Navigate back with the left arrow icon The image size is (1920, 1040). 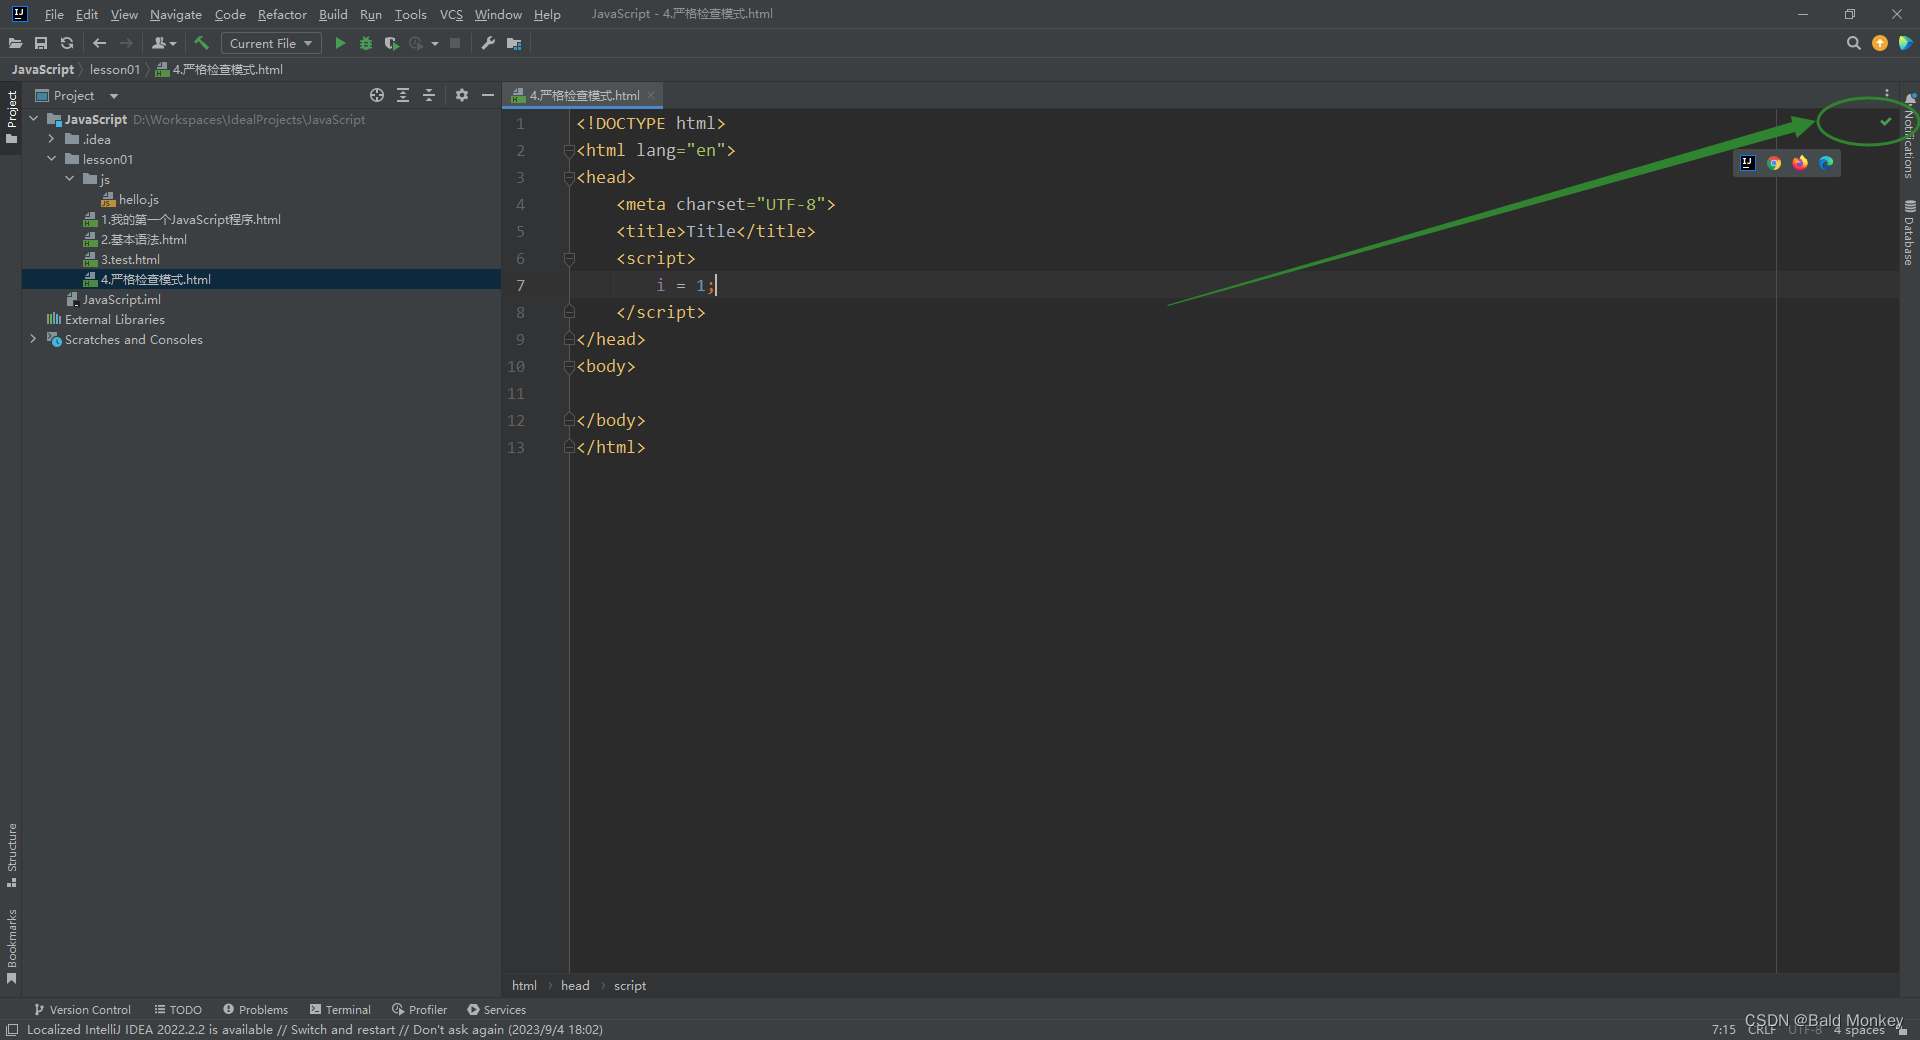tap(99, 43)
